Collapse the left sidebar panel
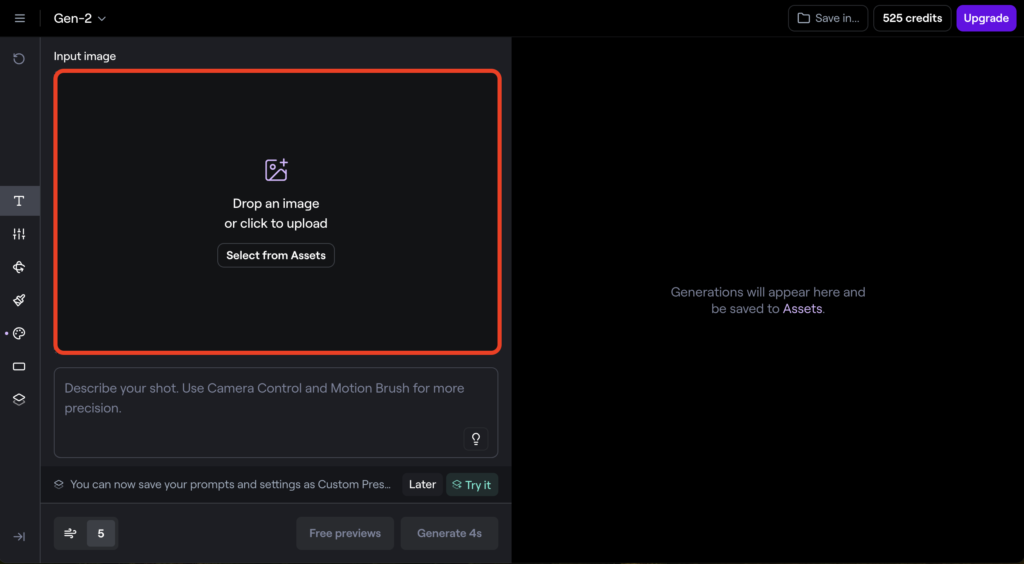Image resolution: width=1024 pixels, height=564 pixels. (x=19, y=537)
